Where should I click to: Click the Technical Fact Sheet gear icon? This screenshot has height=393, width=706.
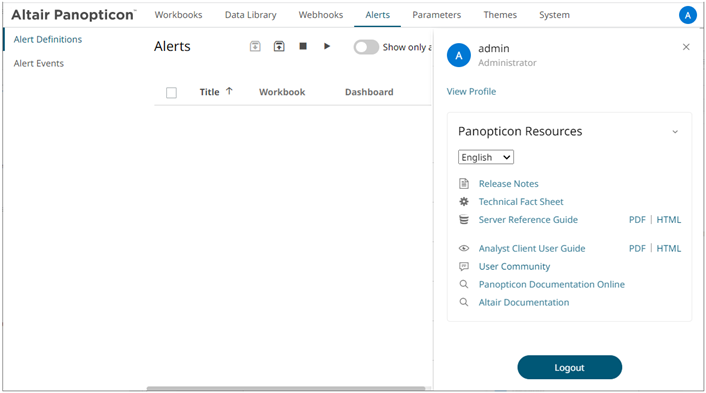pyautogui.click(x=464, y=202)
